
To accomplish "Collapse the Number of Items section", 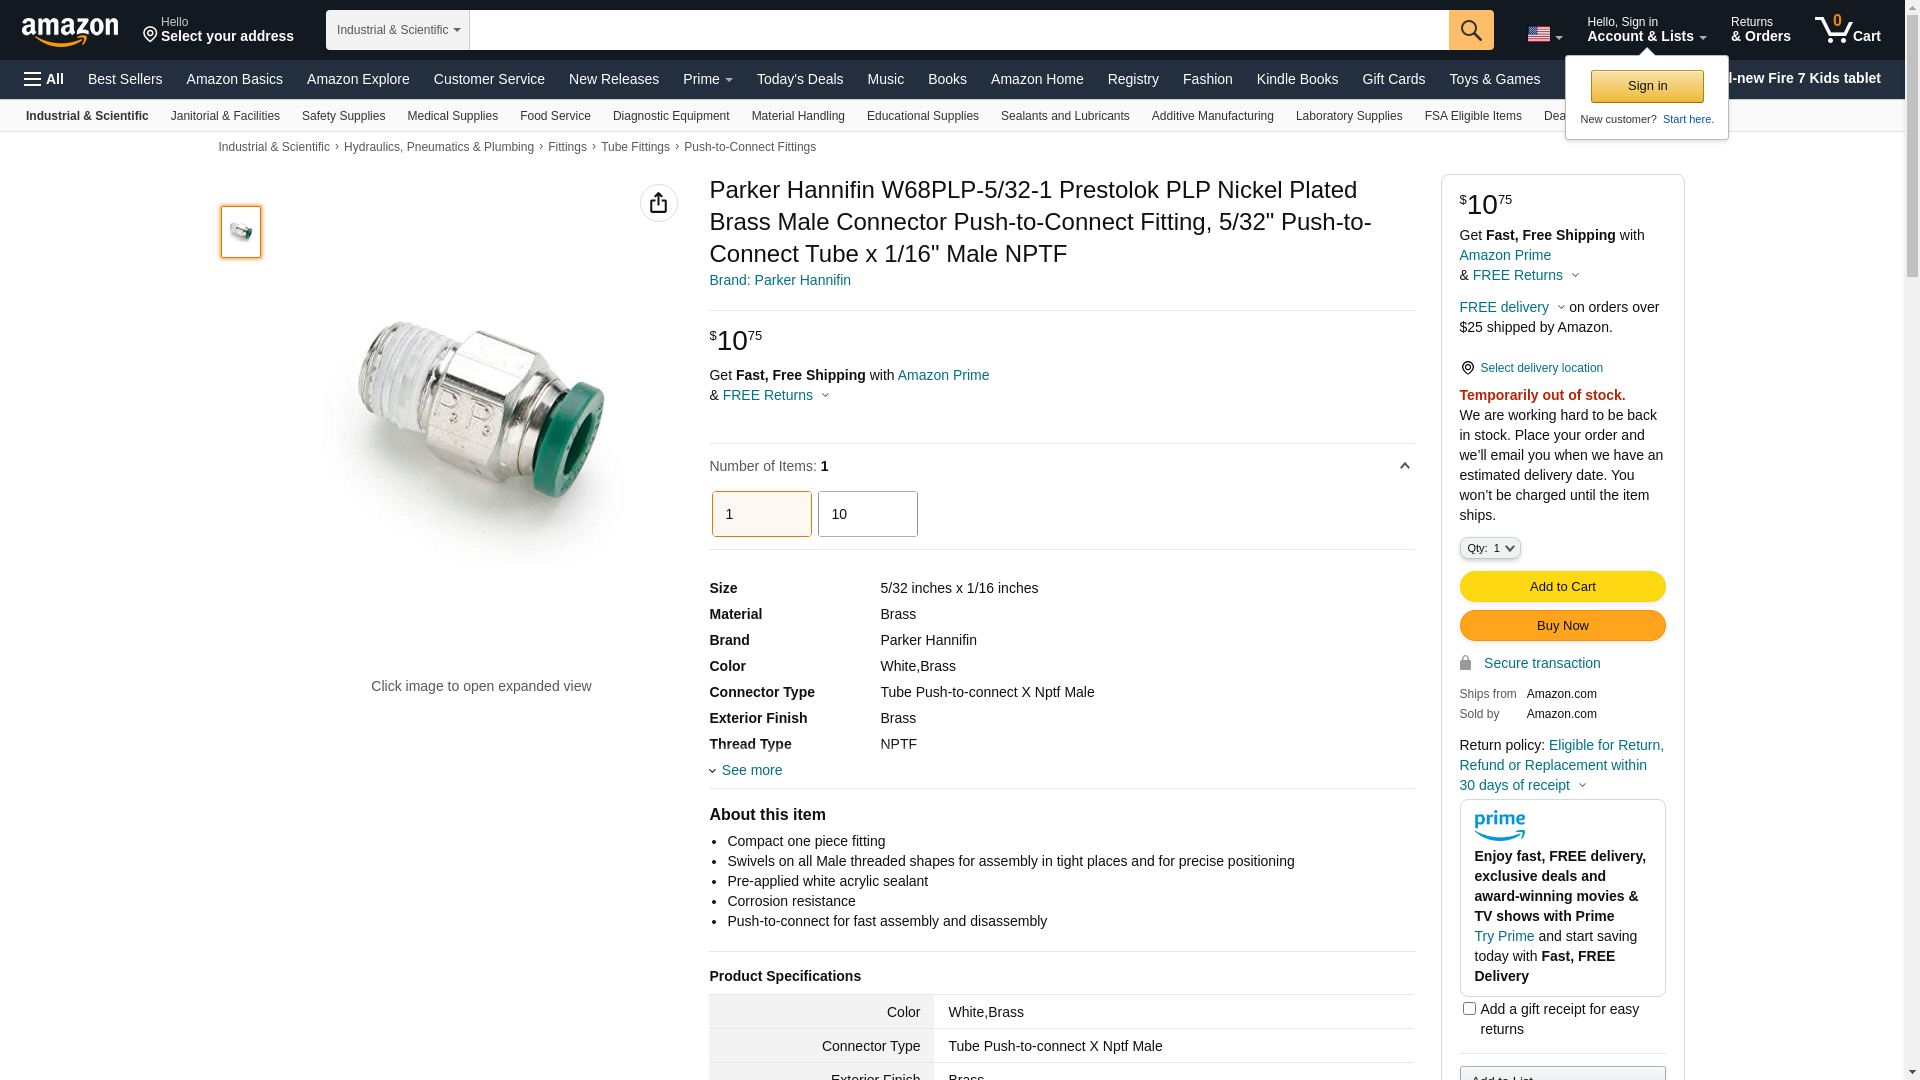I will (1404, 466).
